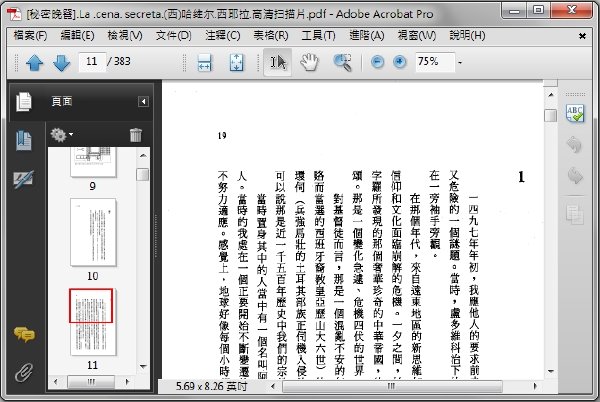This screenshot has height=402, width=600.
Task: Open the 進階(A) menu
Action: click(367, 36)
